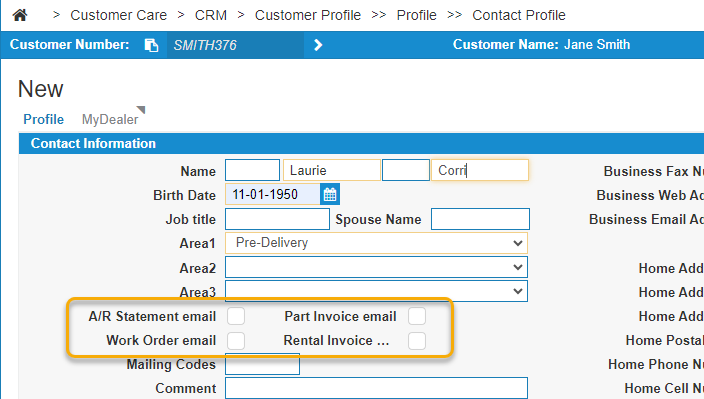Open MyDealer tab corner triangle
The height and width of the screenshot is (399, 704).
pyautogui.click(x=141, y=109)
